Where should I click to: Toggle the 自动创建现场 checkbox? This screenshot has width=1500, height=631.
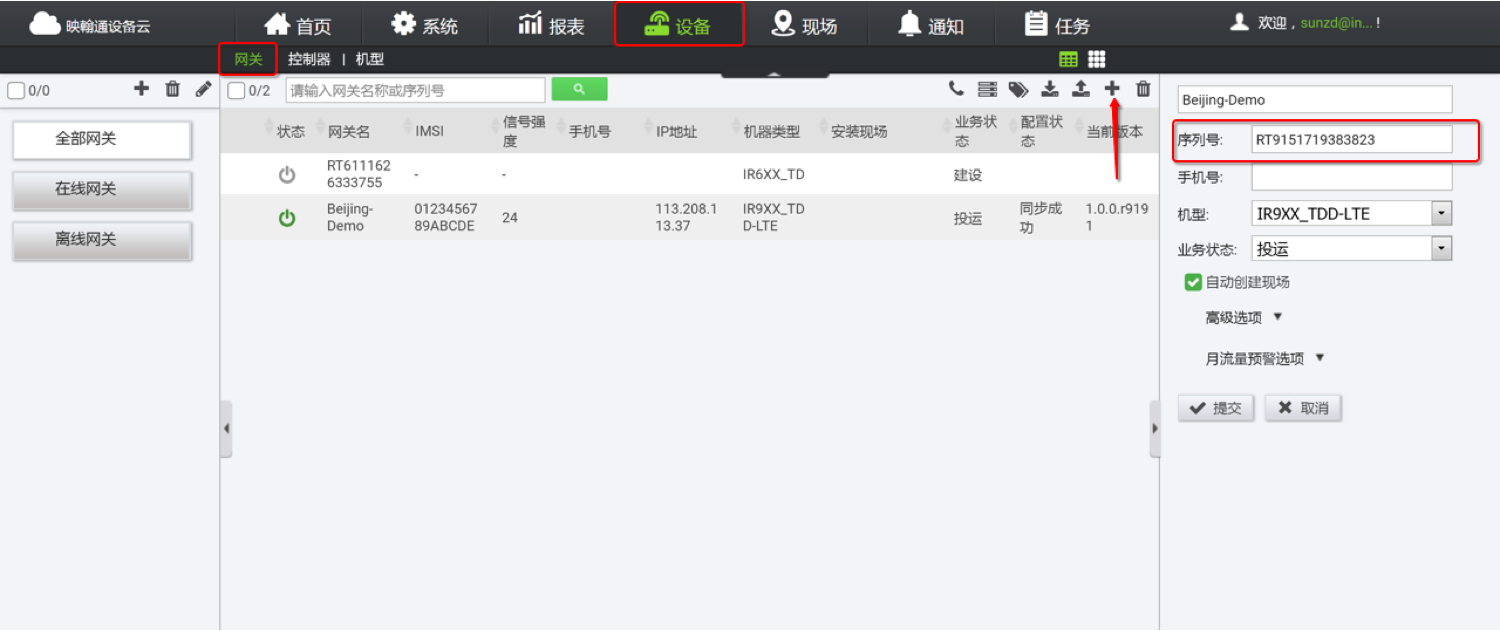1193,282
